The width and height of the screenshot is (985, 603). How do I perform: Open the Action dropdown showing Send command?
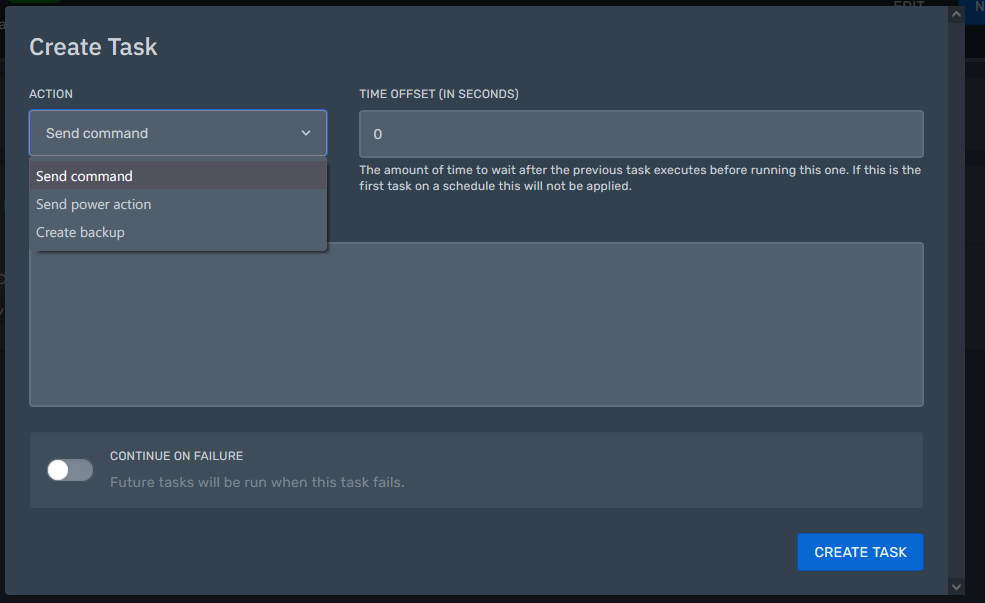(x=178, y=133)
